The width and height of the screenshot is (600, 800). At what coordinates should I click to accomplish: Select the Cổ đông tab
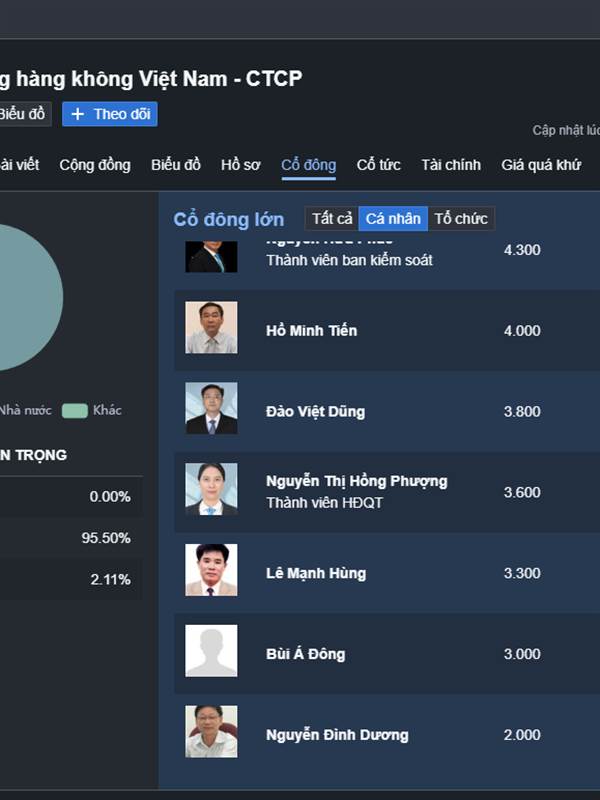(309, 165)
